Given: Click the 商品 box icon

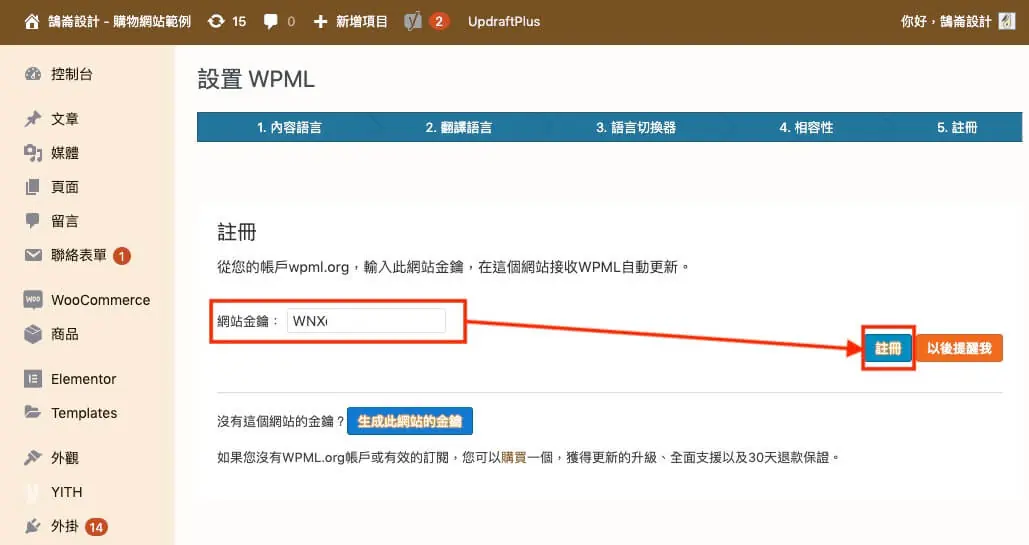Looking at the screenshot, I should pyautogui.click(x=33, y=334).
